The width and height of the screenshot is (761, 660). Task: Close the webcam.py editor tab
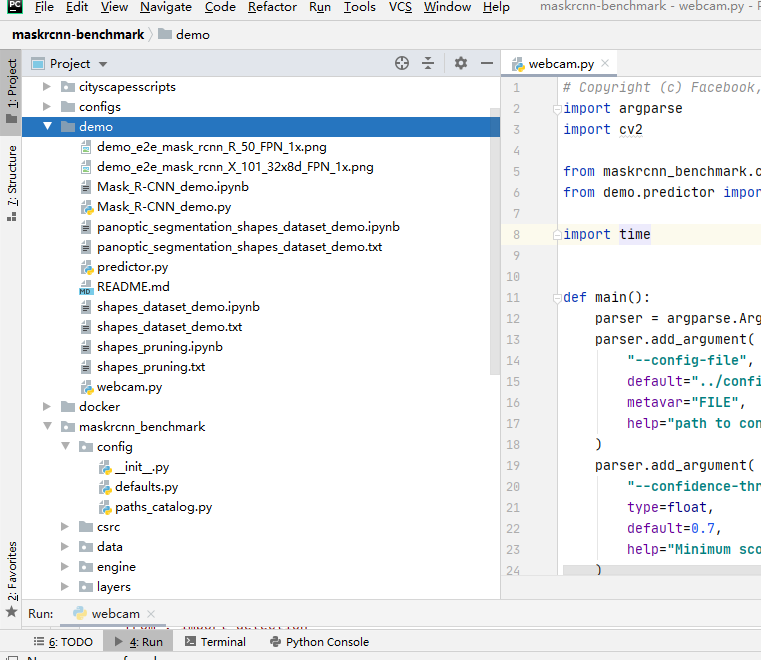[605, 63]
